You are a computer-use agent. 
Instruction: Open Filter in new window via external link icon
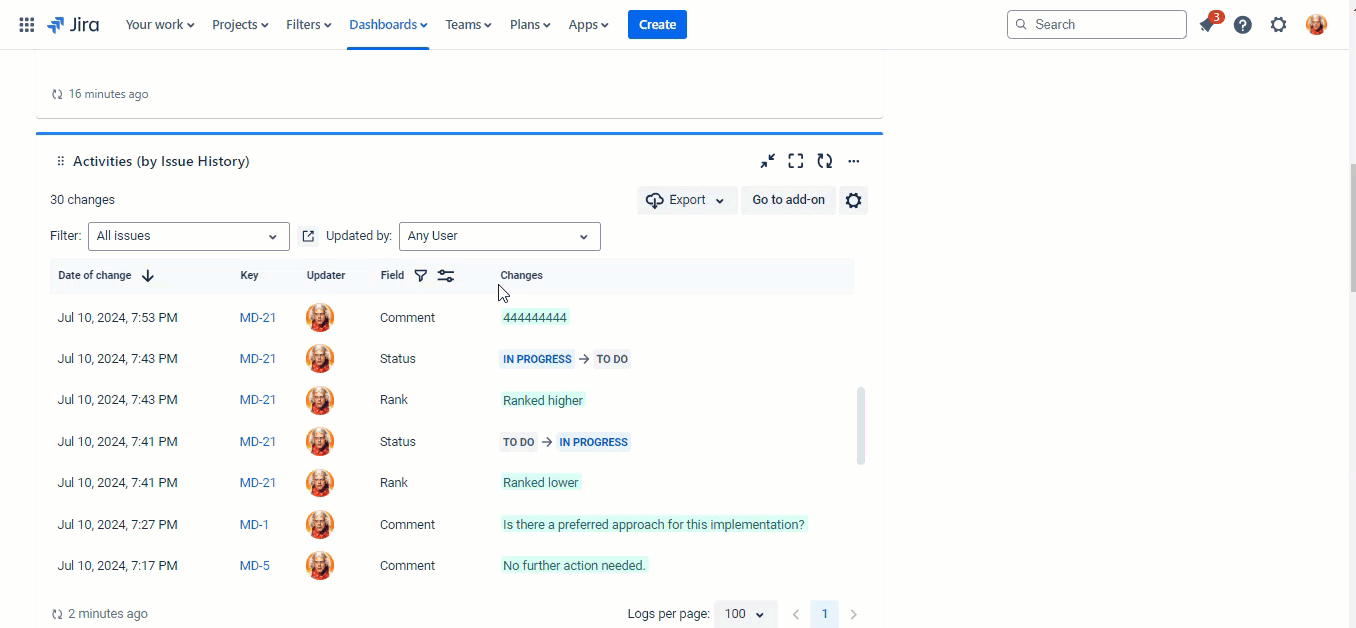point(308,236)
